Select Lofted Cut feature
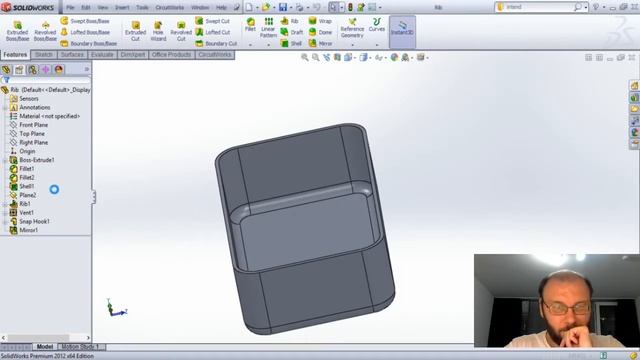 (213, 32)
